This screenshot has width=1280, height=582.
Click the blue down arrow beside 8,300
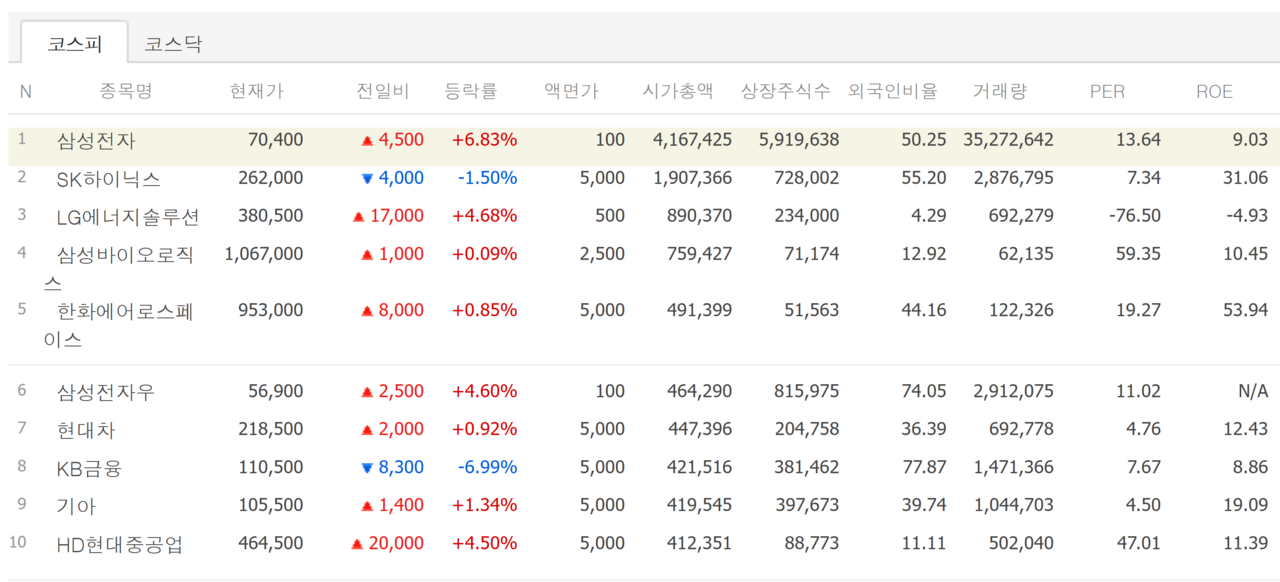367,468
